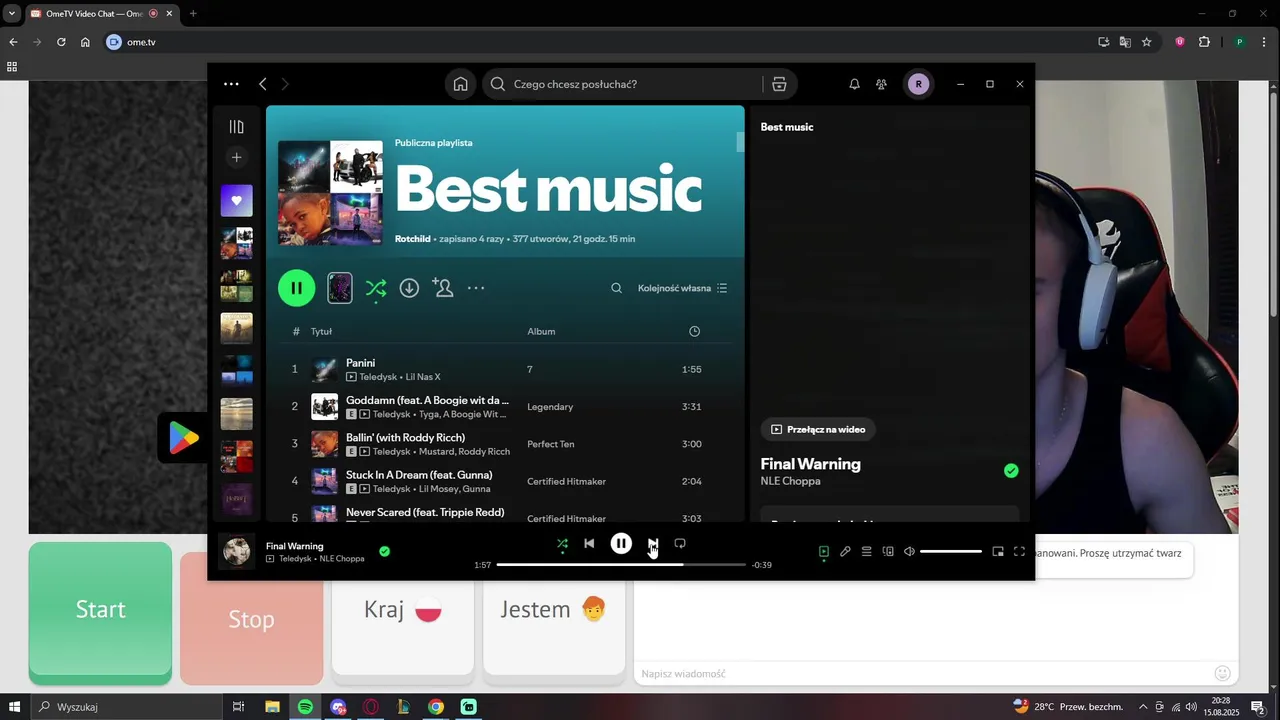
Task: Seek within the song progress bar
Action: 621,565
